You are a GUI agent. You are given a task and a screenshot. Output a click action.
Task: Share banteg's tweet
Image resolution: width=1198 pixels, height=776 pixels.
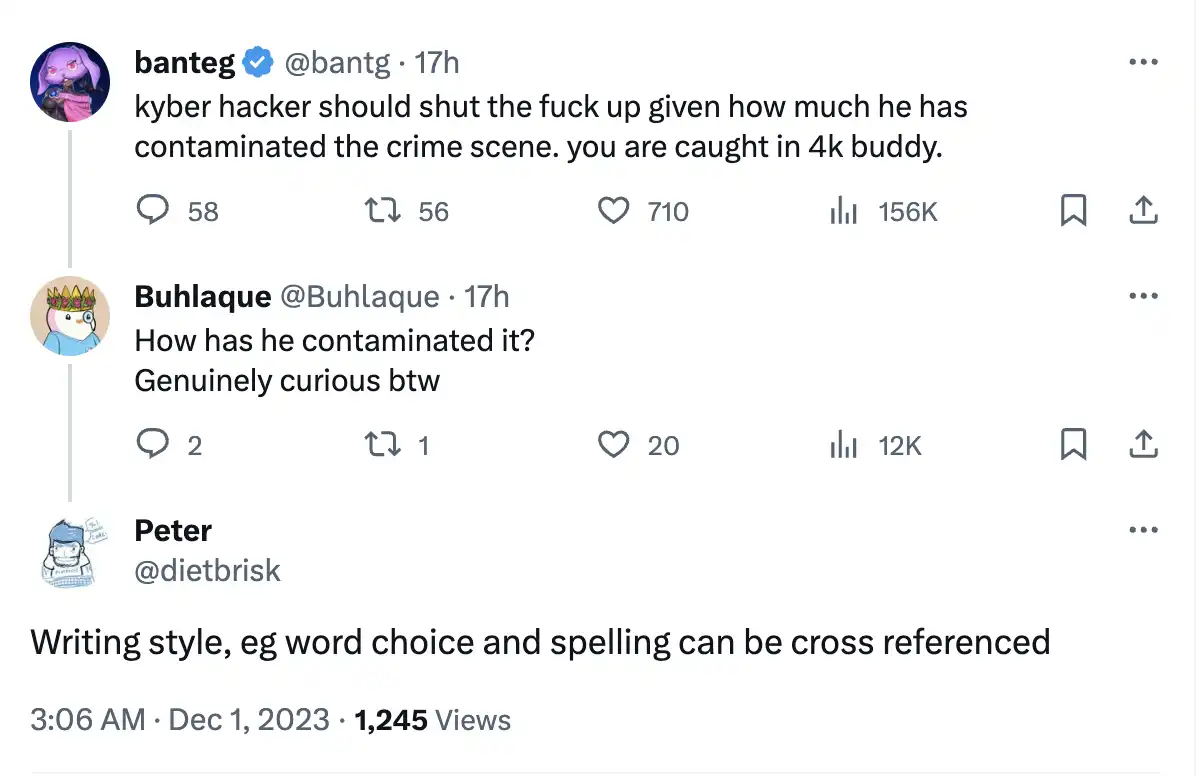[1142, 211]
